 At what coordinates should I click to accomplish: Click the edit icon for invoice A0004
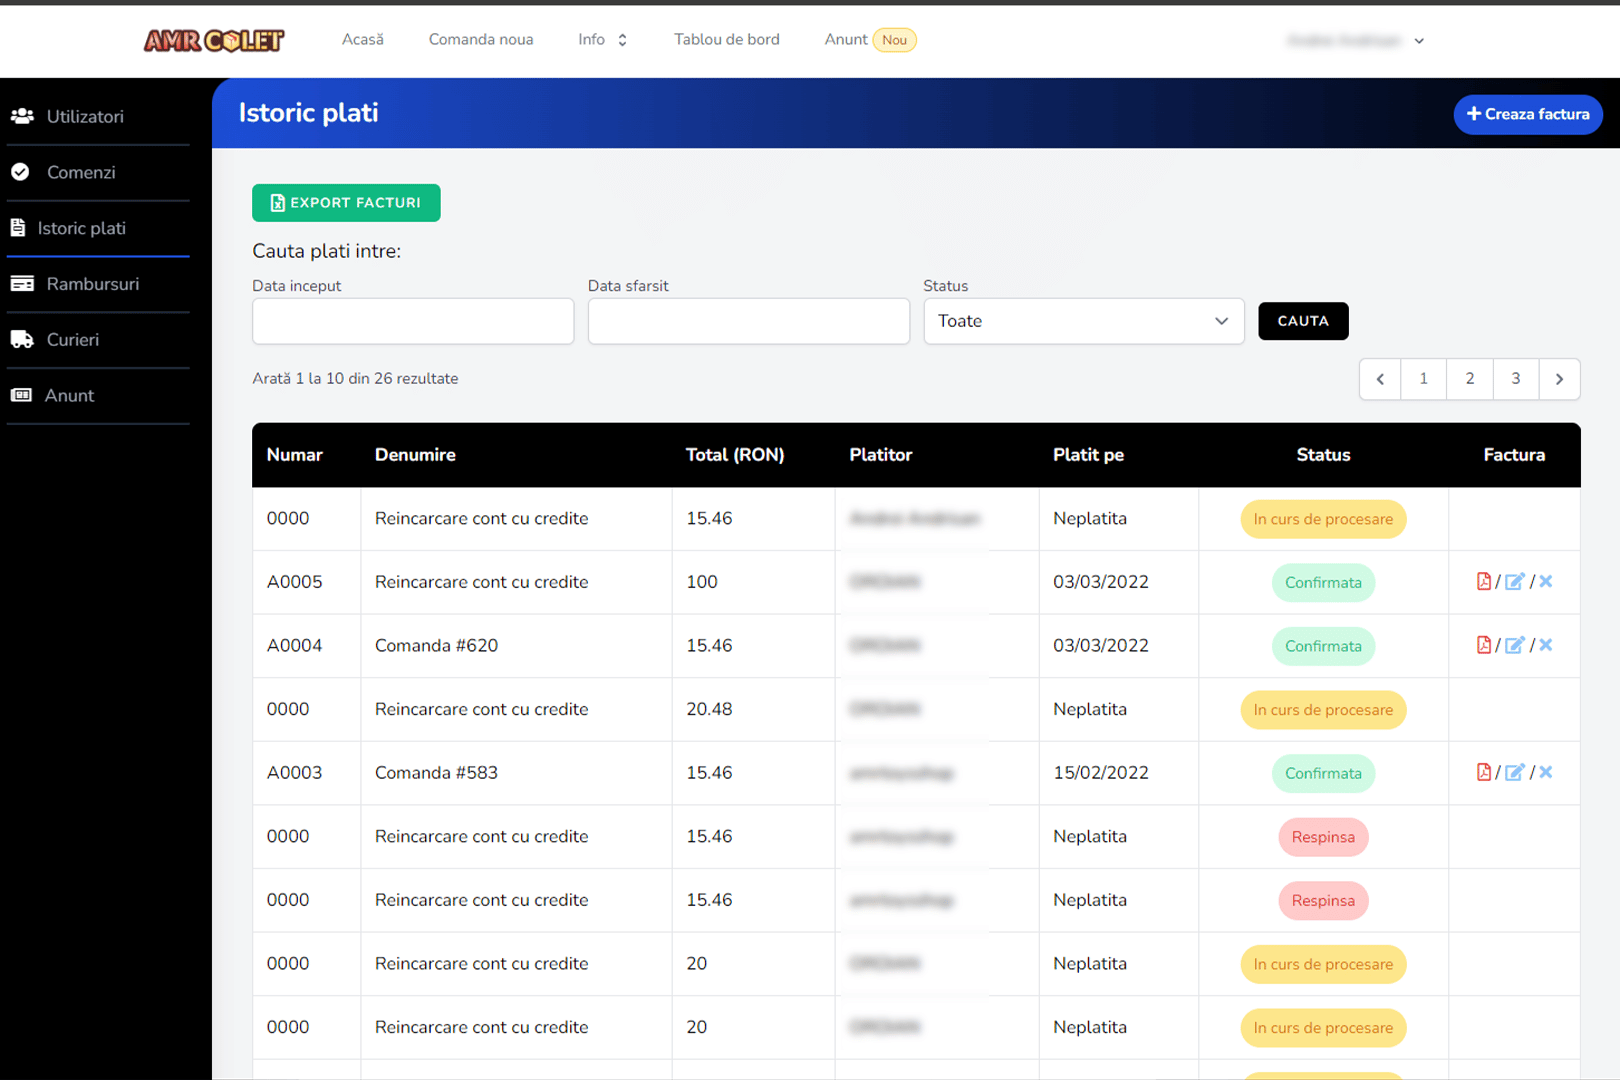point(1514,645)
